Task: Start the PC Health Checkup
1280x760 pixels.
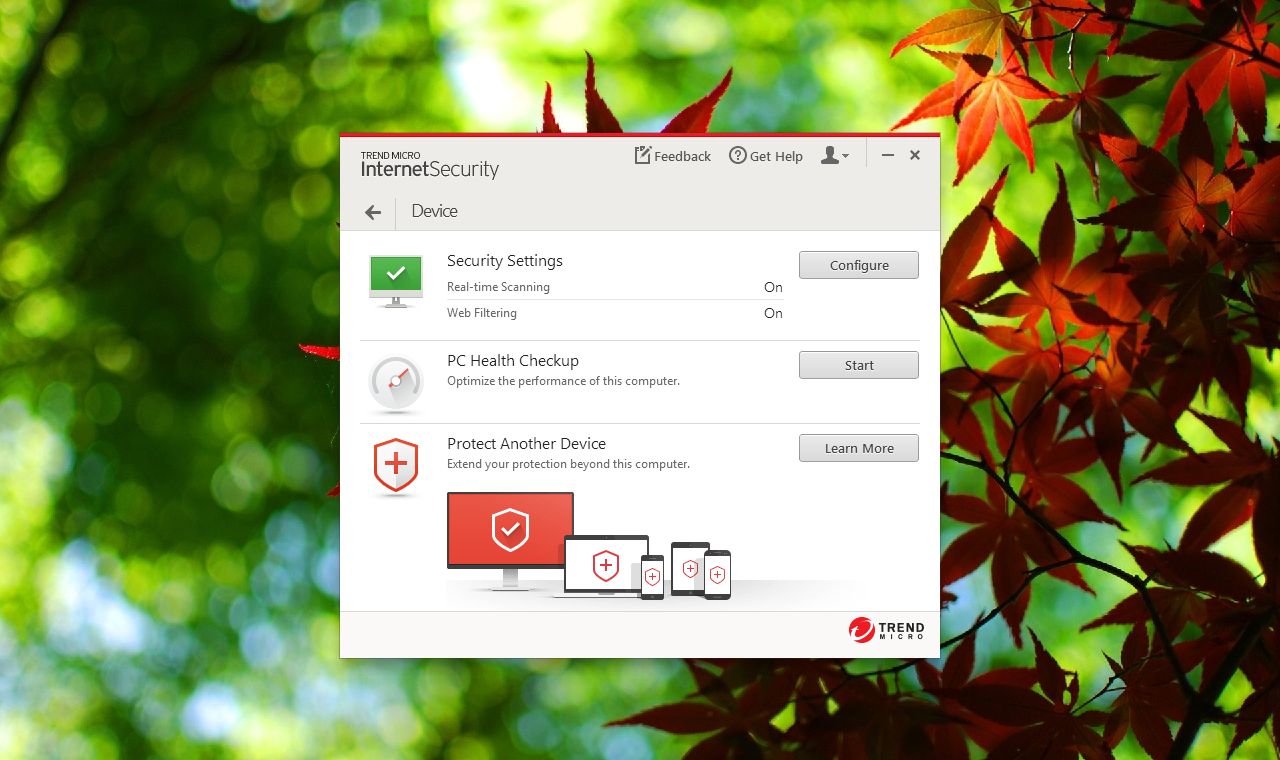Action: 859,365
